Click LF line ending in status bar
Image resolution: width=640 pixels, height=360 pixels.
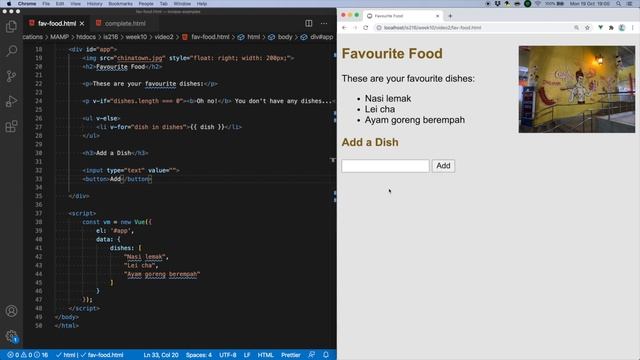click(247, 355)
